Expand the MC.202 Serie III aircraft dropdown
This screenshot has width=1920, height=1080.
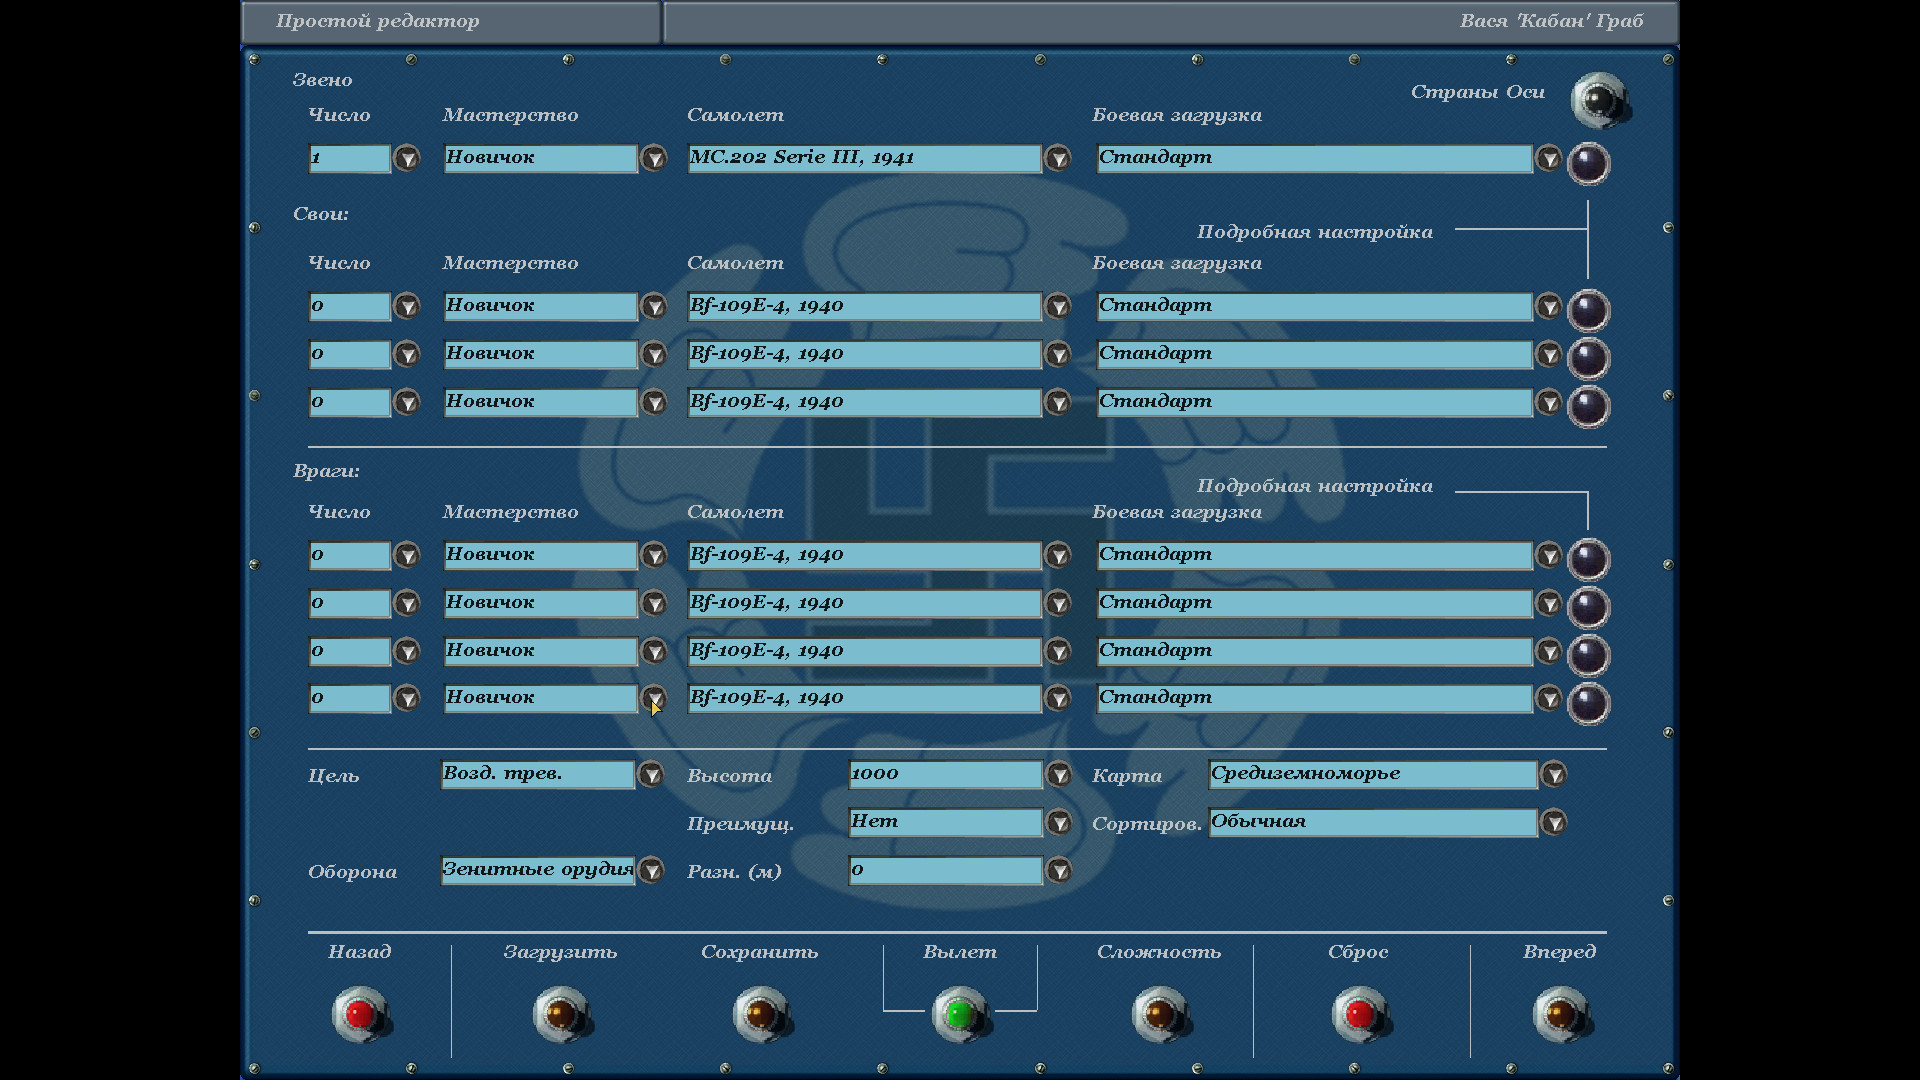point(1057,158)
